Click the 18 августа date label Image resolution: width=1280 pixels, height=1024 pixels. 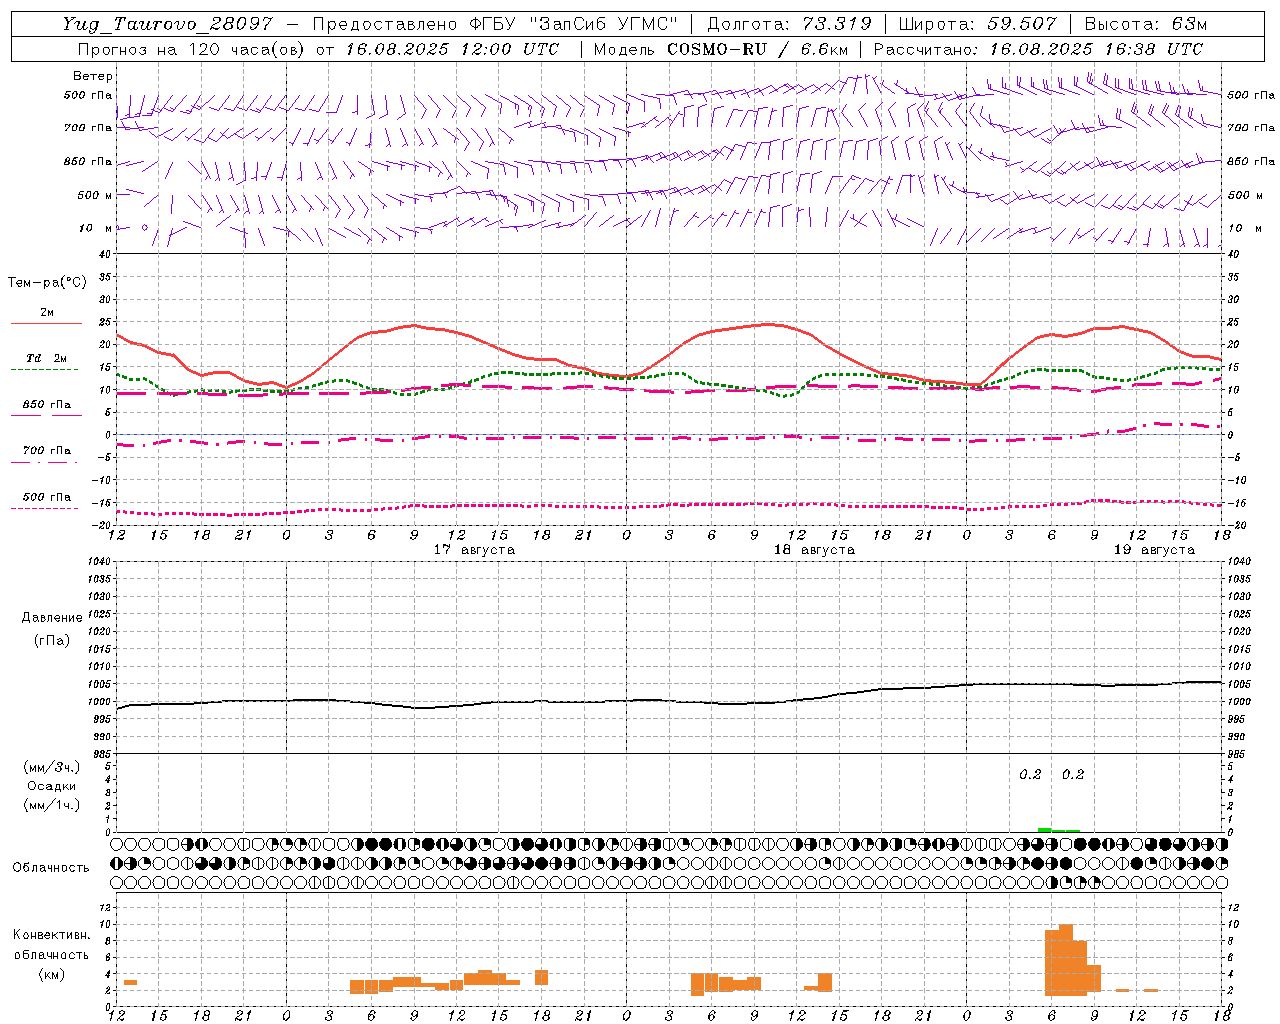click(x=814, y=550)
